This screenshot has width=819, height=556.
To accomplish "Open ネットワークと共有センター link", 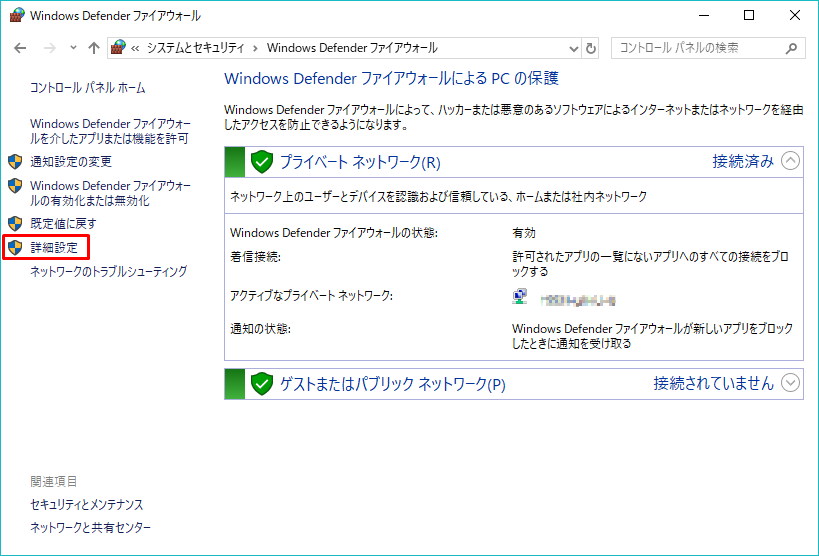I will (91, 528).
